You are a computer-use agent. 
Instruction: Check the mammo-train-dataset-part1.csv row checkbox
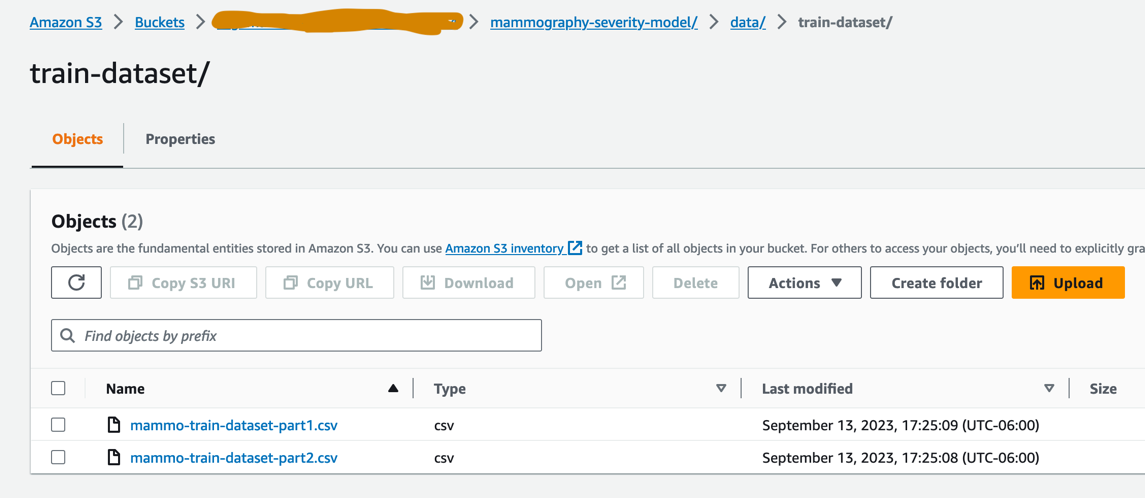click(59, 425)
